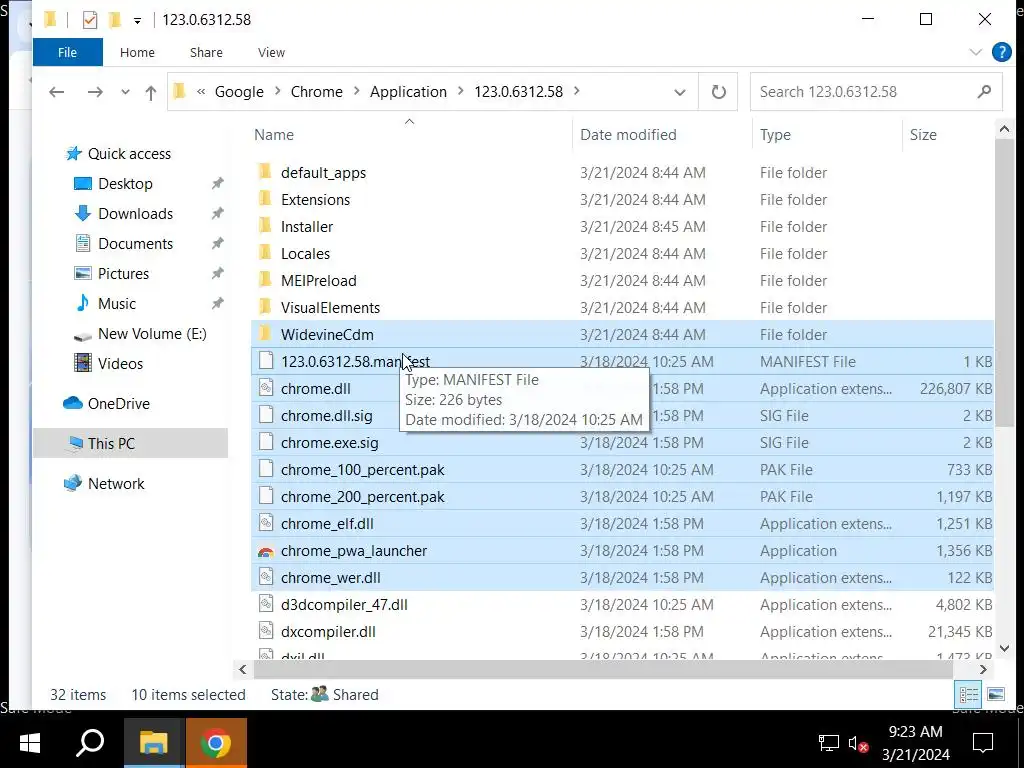1024x768 pixels.
Task: Click New folder icon in title bar
Action: click(x=115, y=20)
